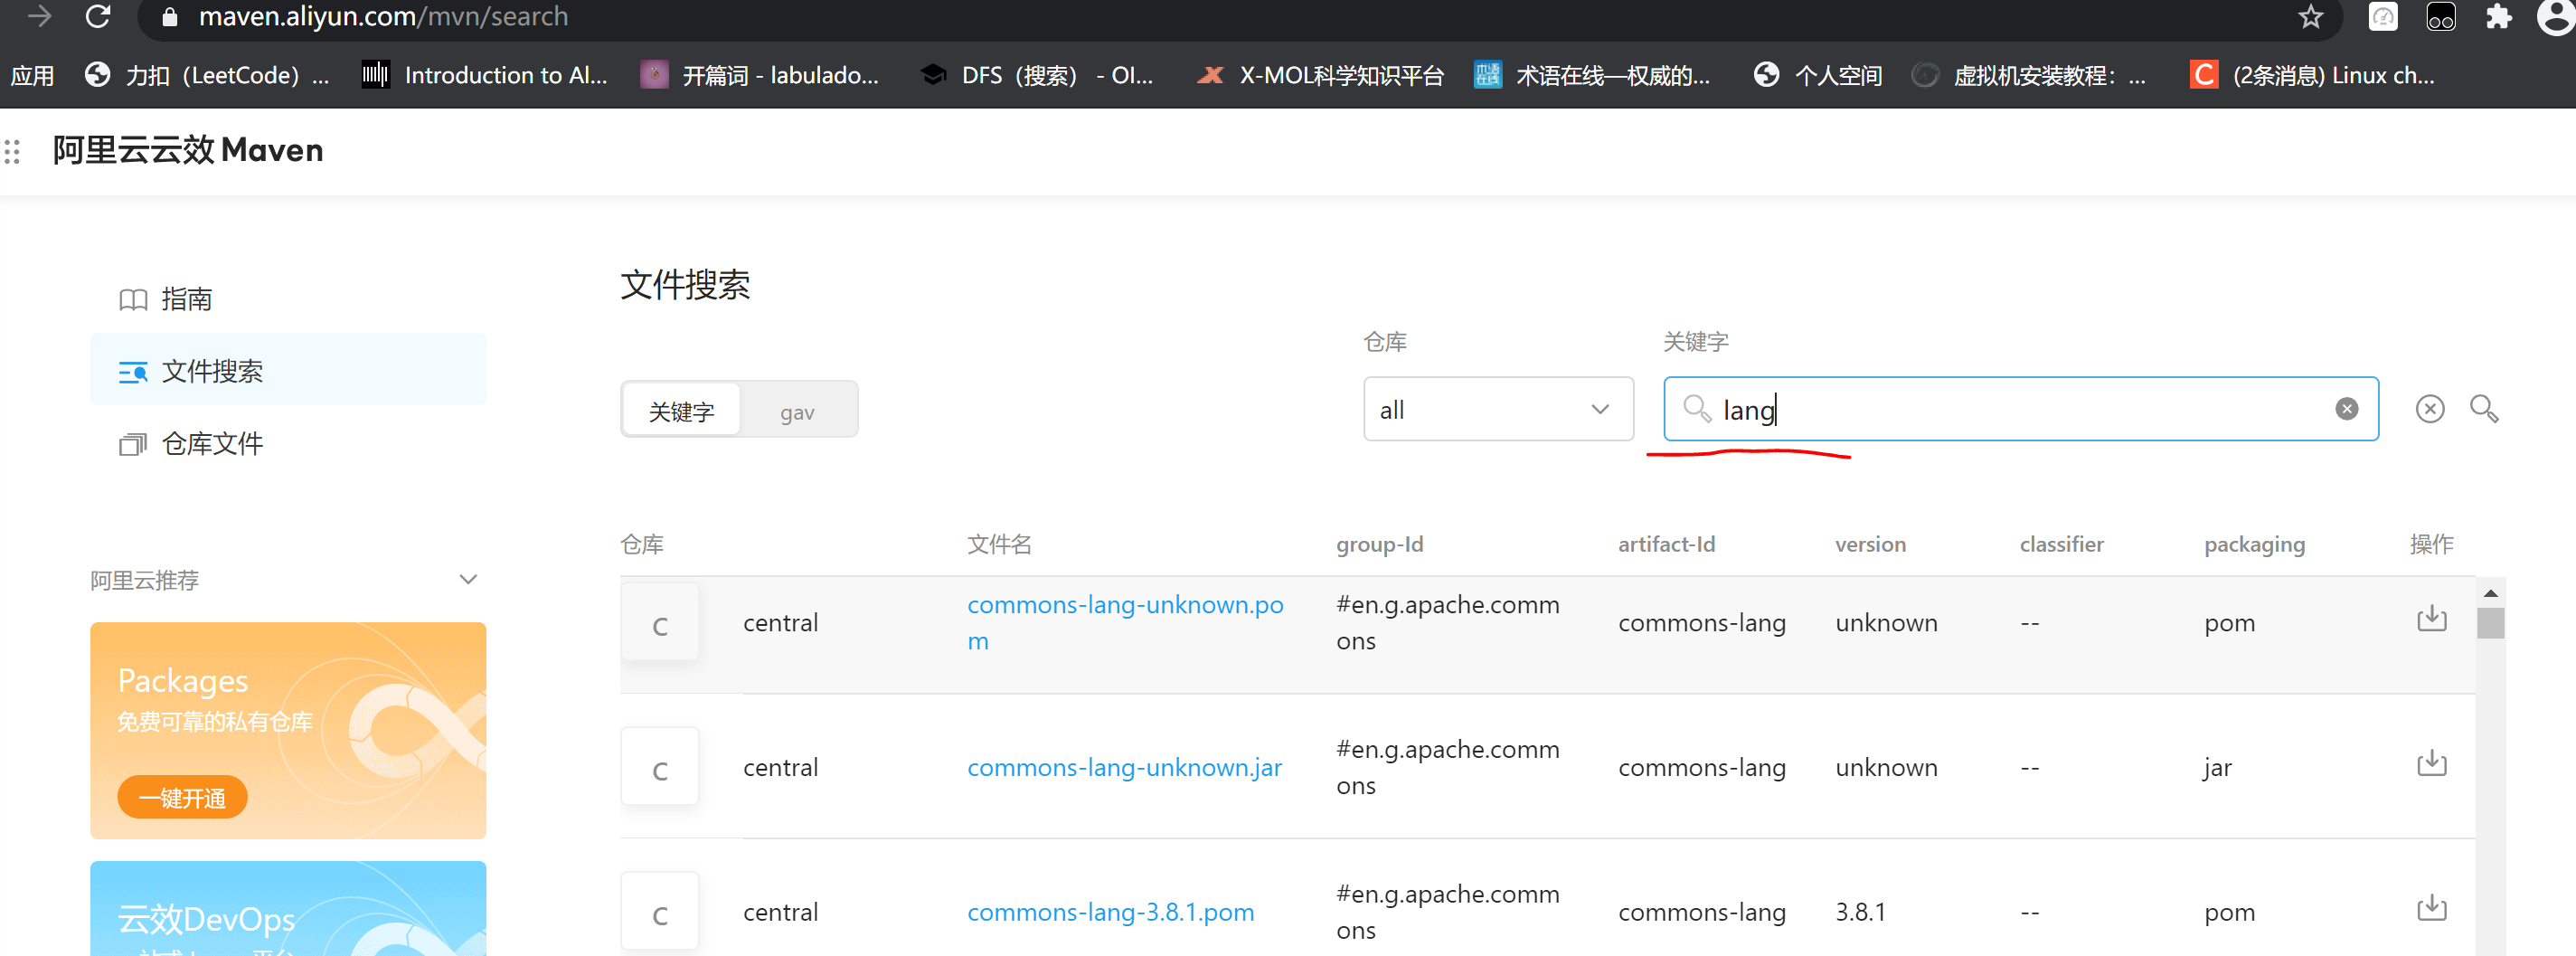Open the browser profile avatar
The height and width of the screenshot is (956, 2576).
[2556, 16]
